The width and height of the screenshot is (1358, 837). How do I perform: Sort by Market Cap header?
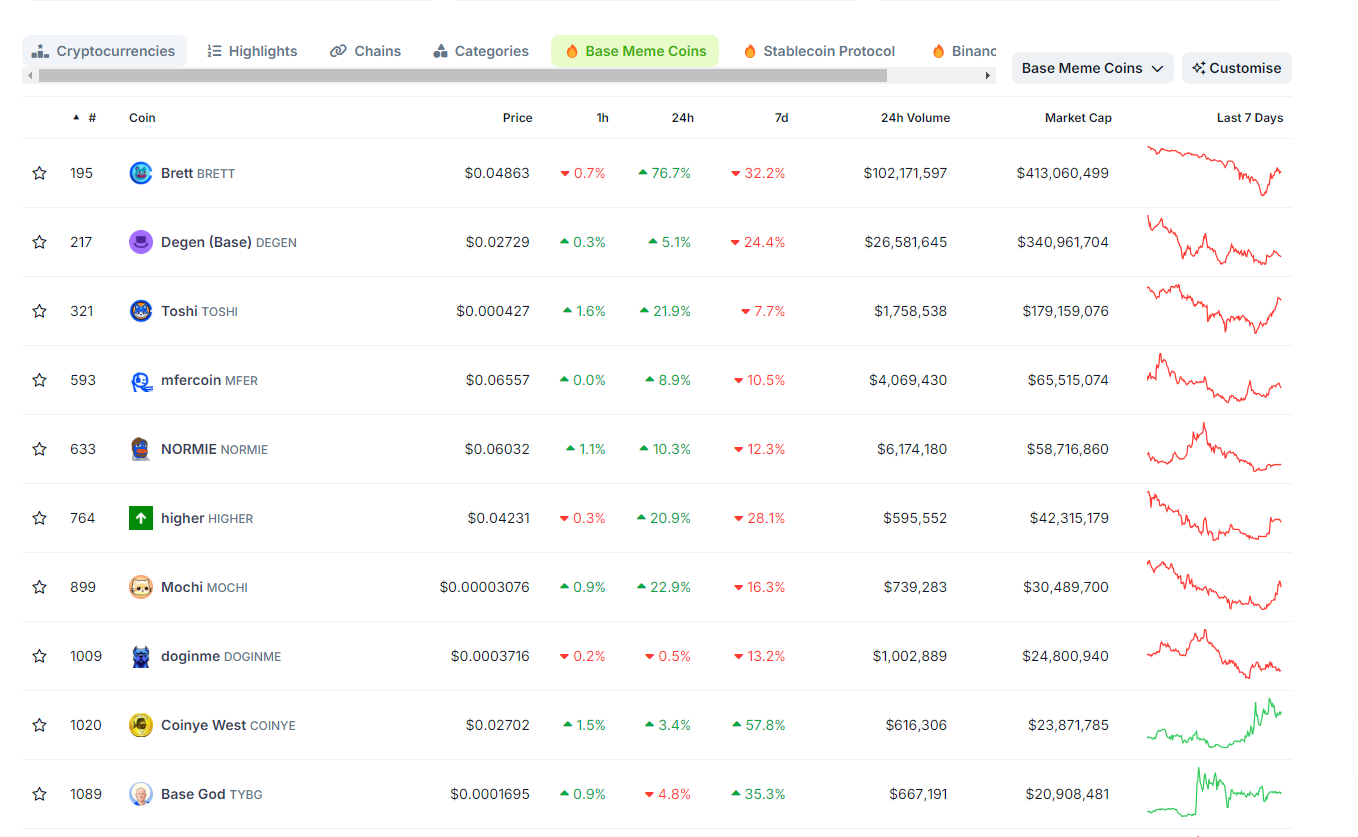pos(1078,118)
